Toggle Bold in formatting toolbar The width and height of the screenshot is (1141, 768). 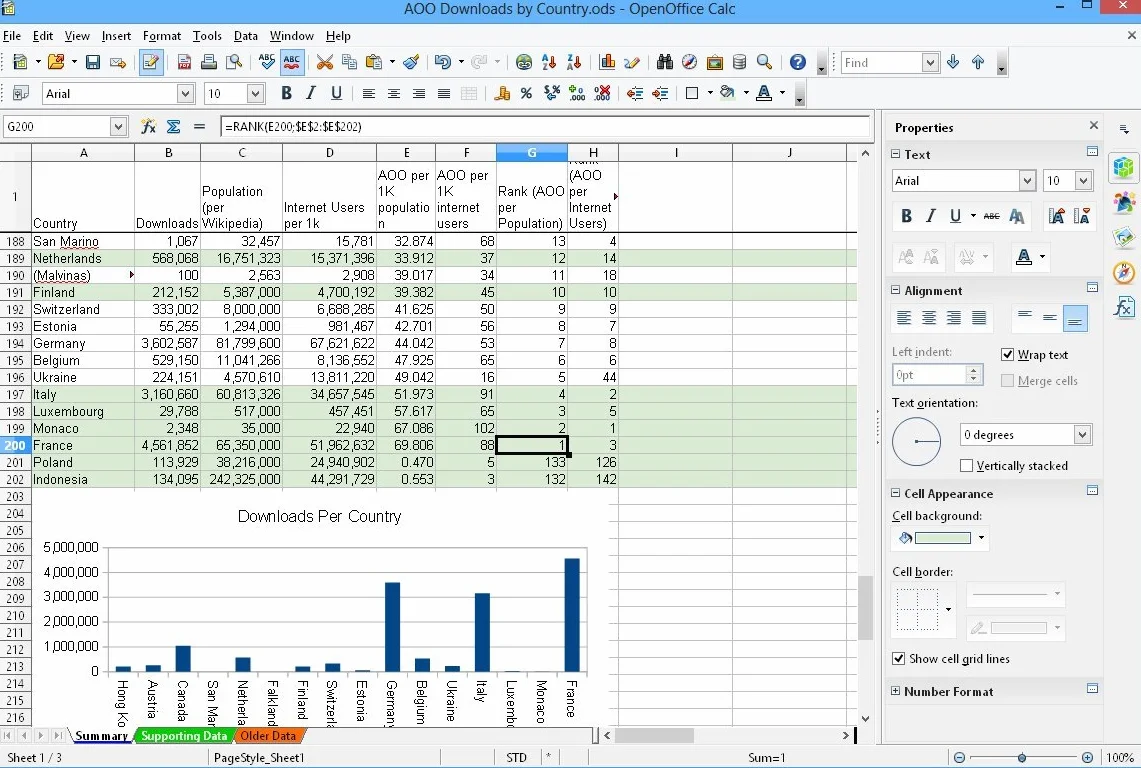point(287,93)
